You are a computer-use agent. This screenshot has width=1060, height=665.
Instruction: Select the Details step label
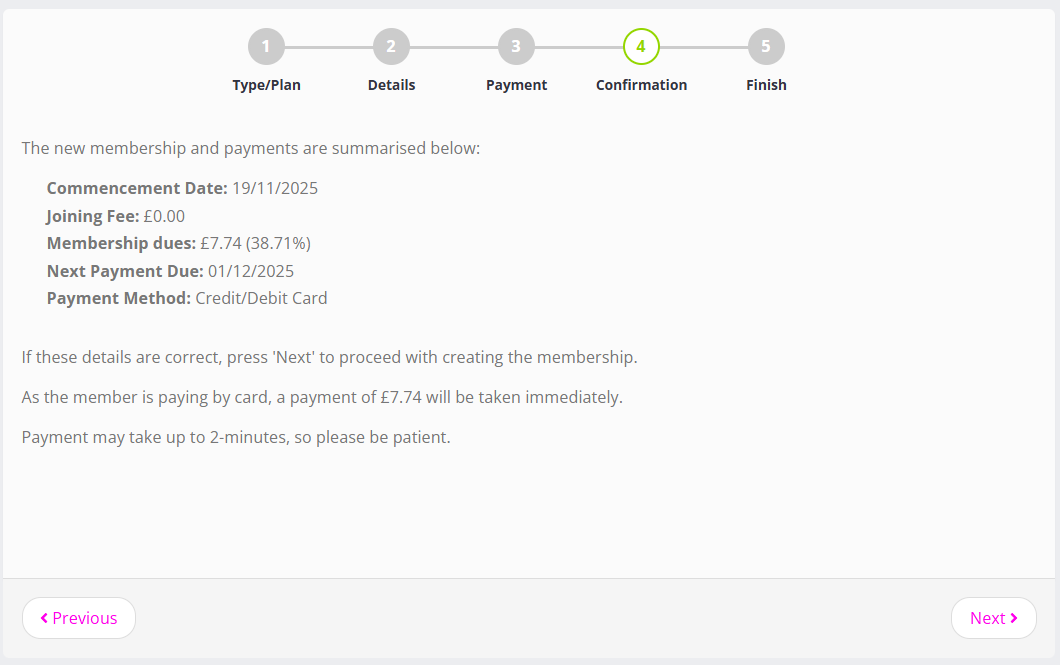pos(391,85)
